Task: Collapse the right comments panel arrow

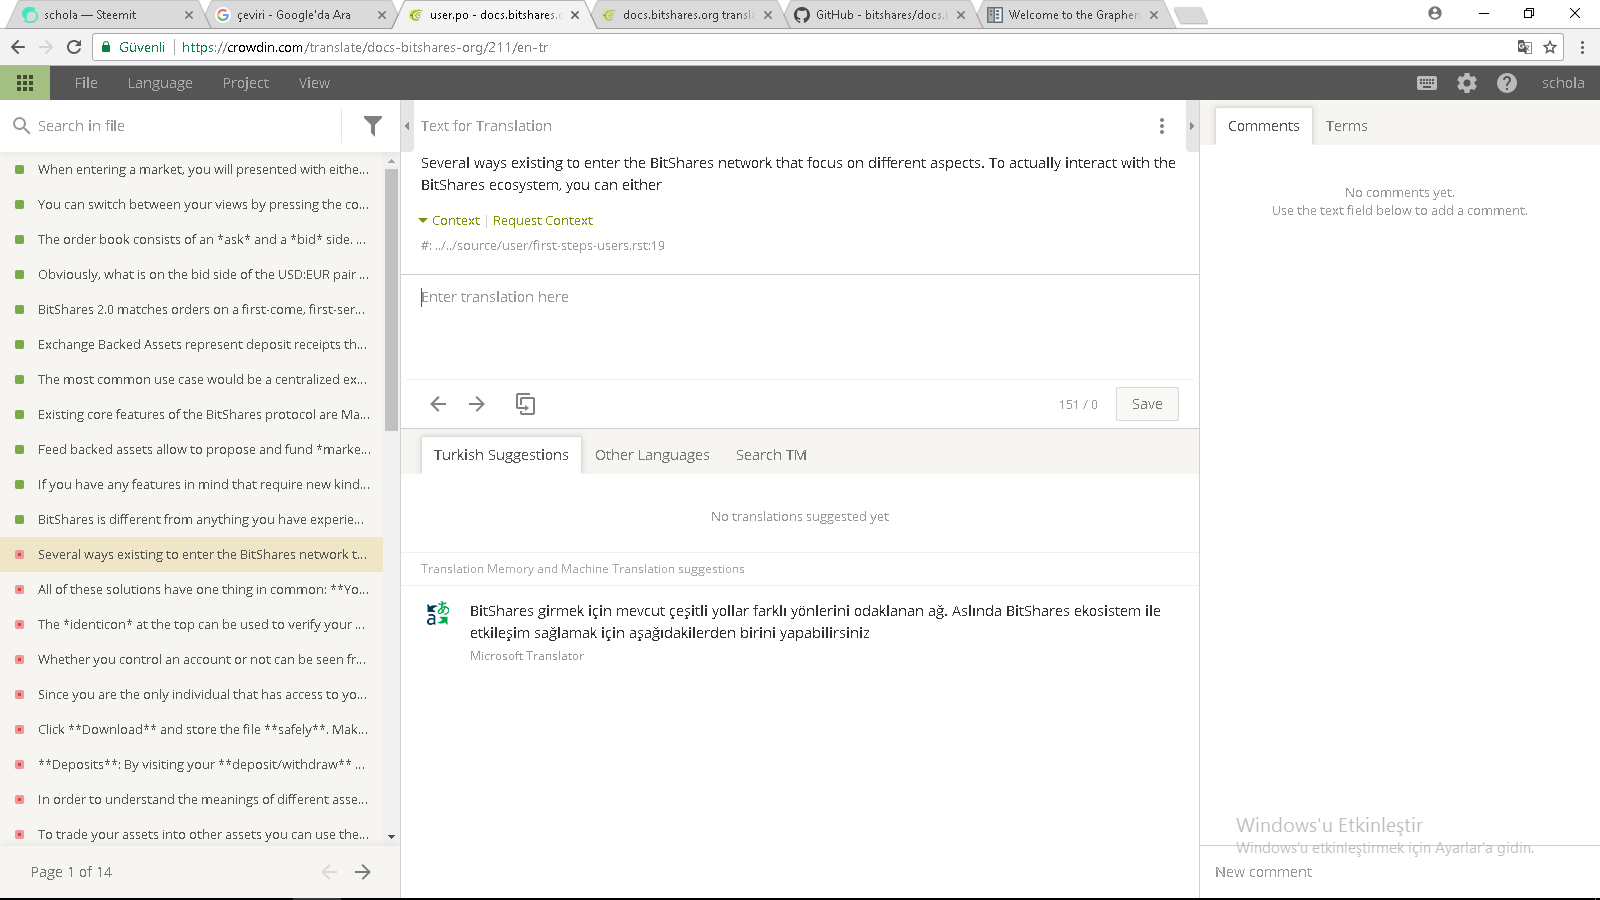Action: [x=1192, y=126]
